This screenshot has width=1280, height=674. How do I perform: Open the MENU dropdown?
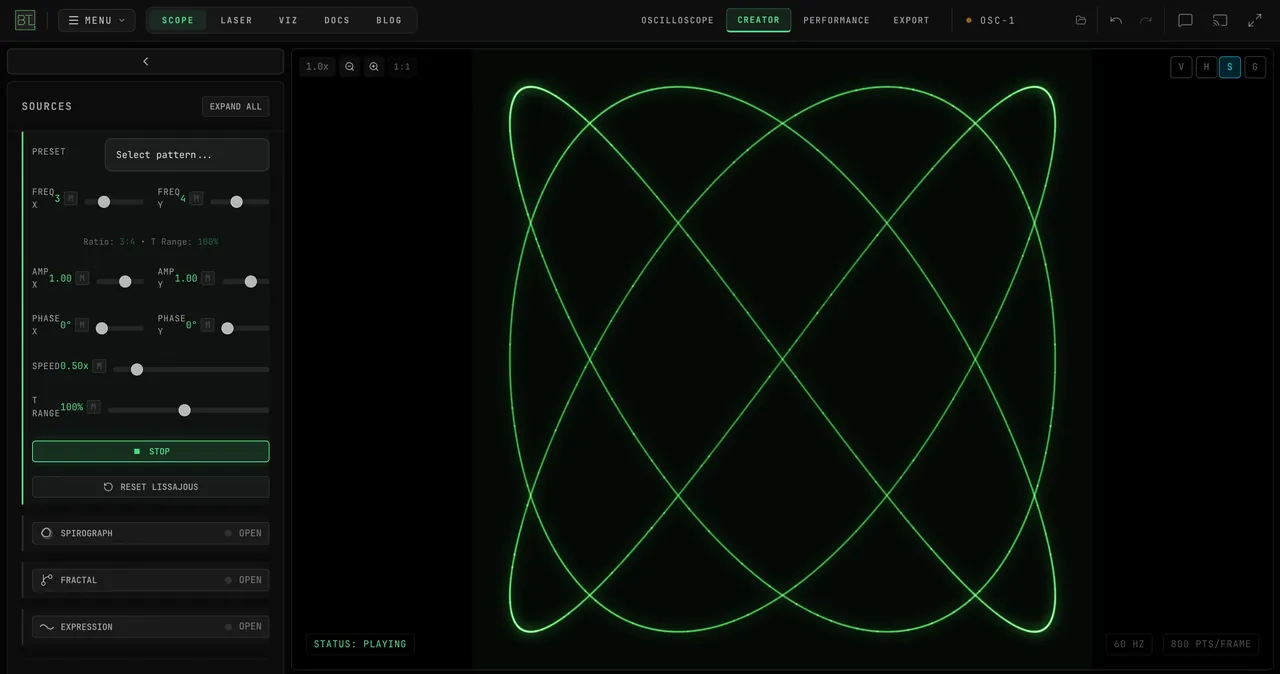point(97,20)
